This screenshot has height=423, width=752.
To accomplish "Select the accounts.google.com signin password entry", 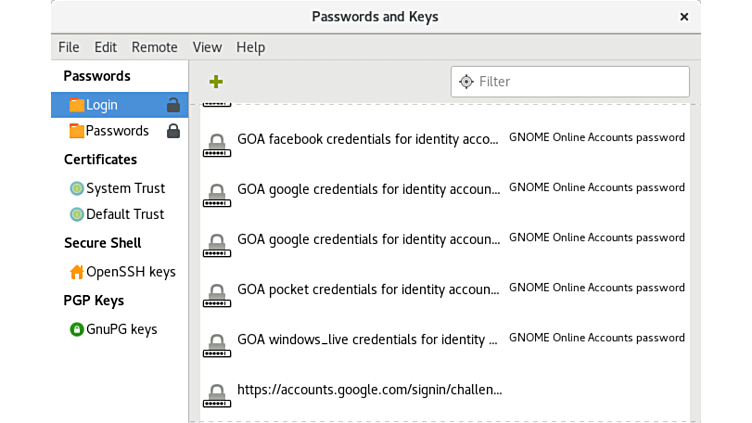I will pyautogui.click(x=368, y=390).
